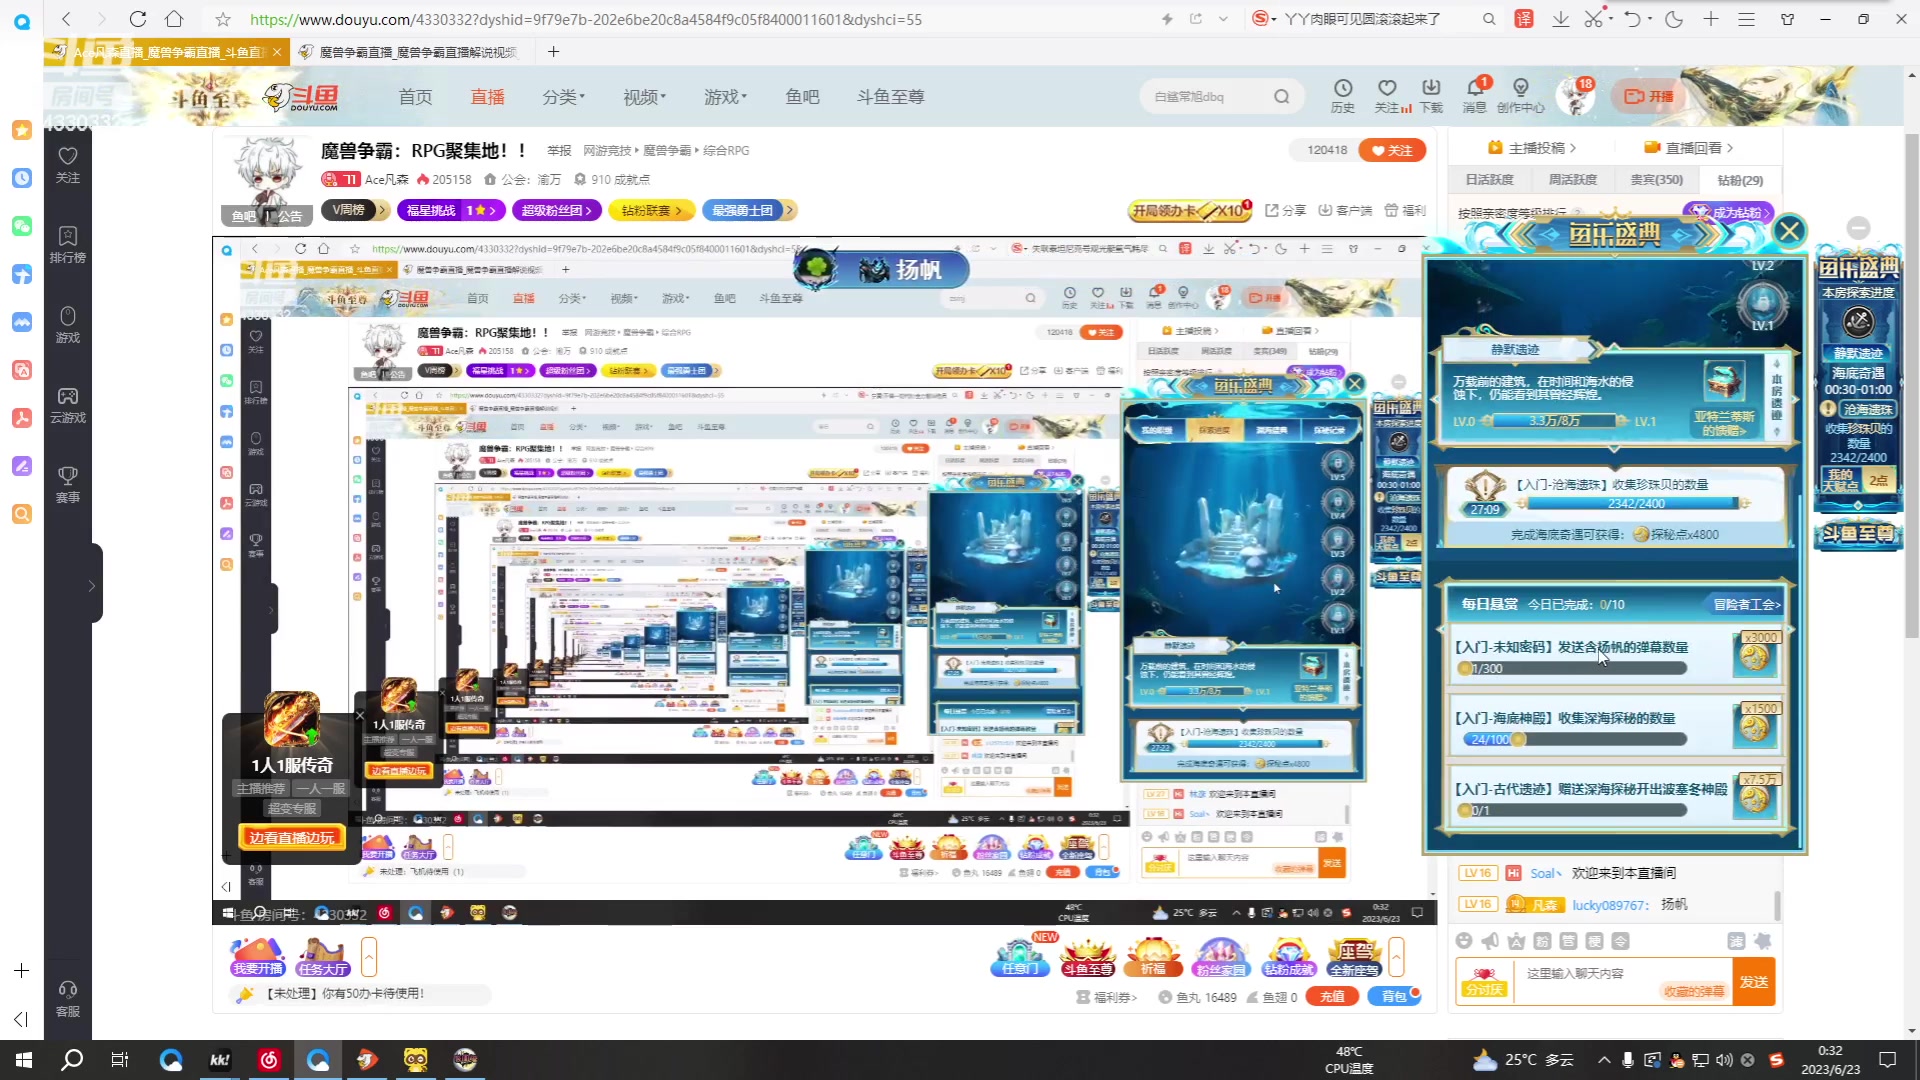
Task: Open the 消息 notification bell
Action: coord(1475,95)
